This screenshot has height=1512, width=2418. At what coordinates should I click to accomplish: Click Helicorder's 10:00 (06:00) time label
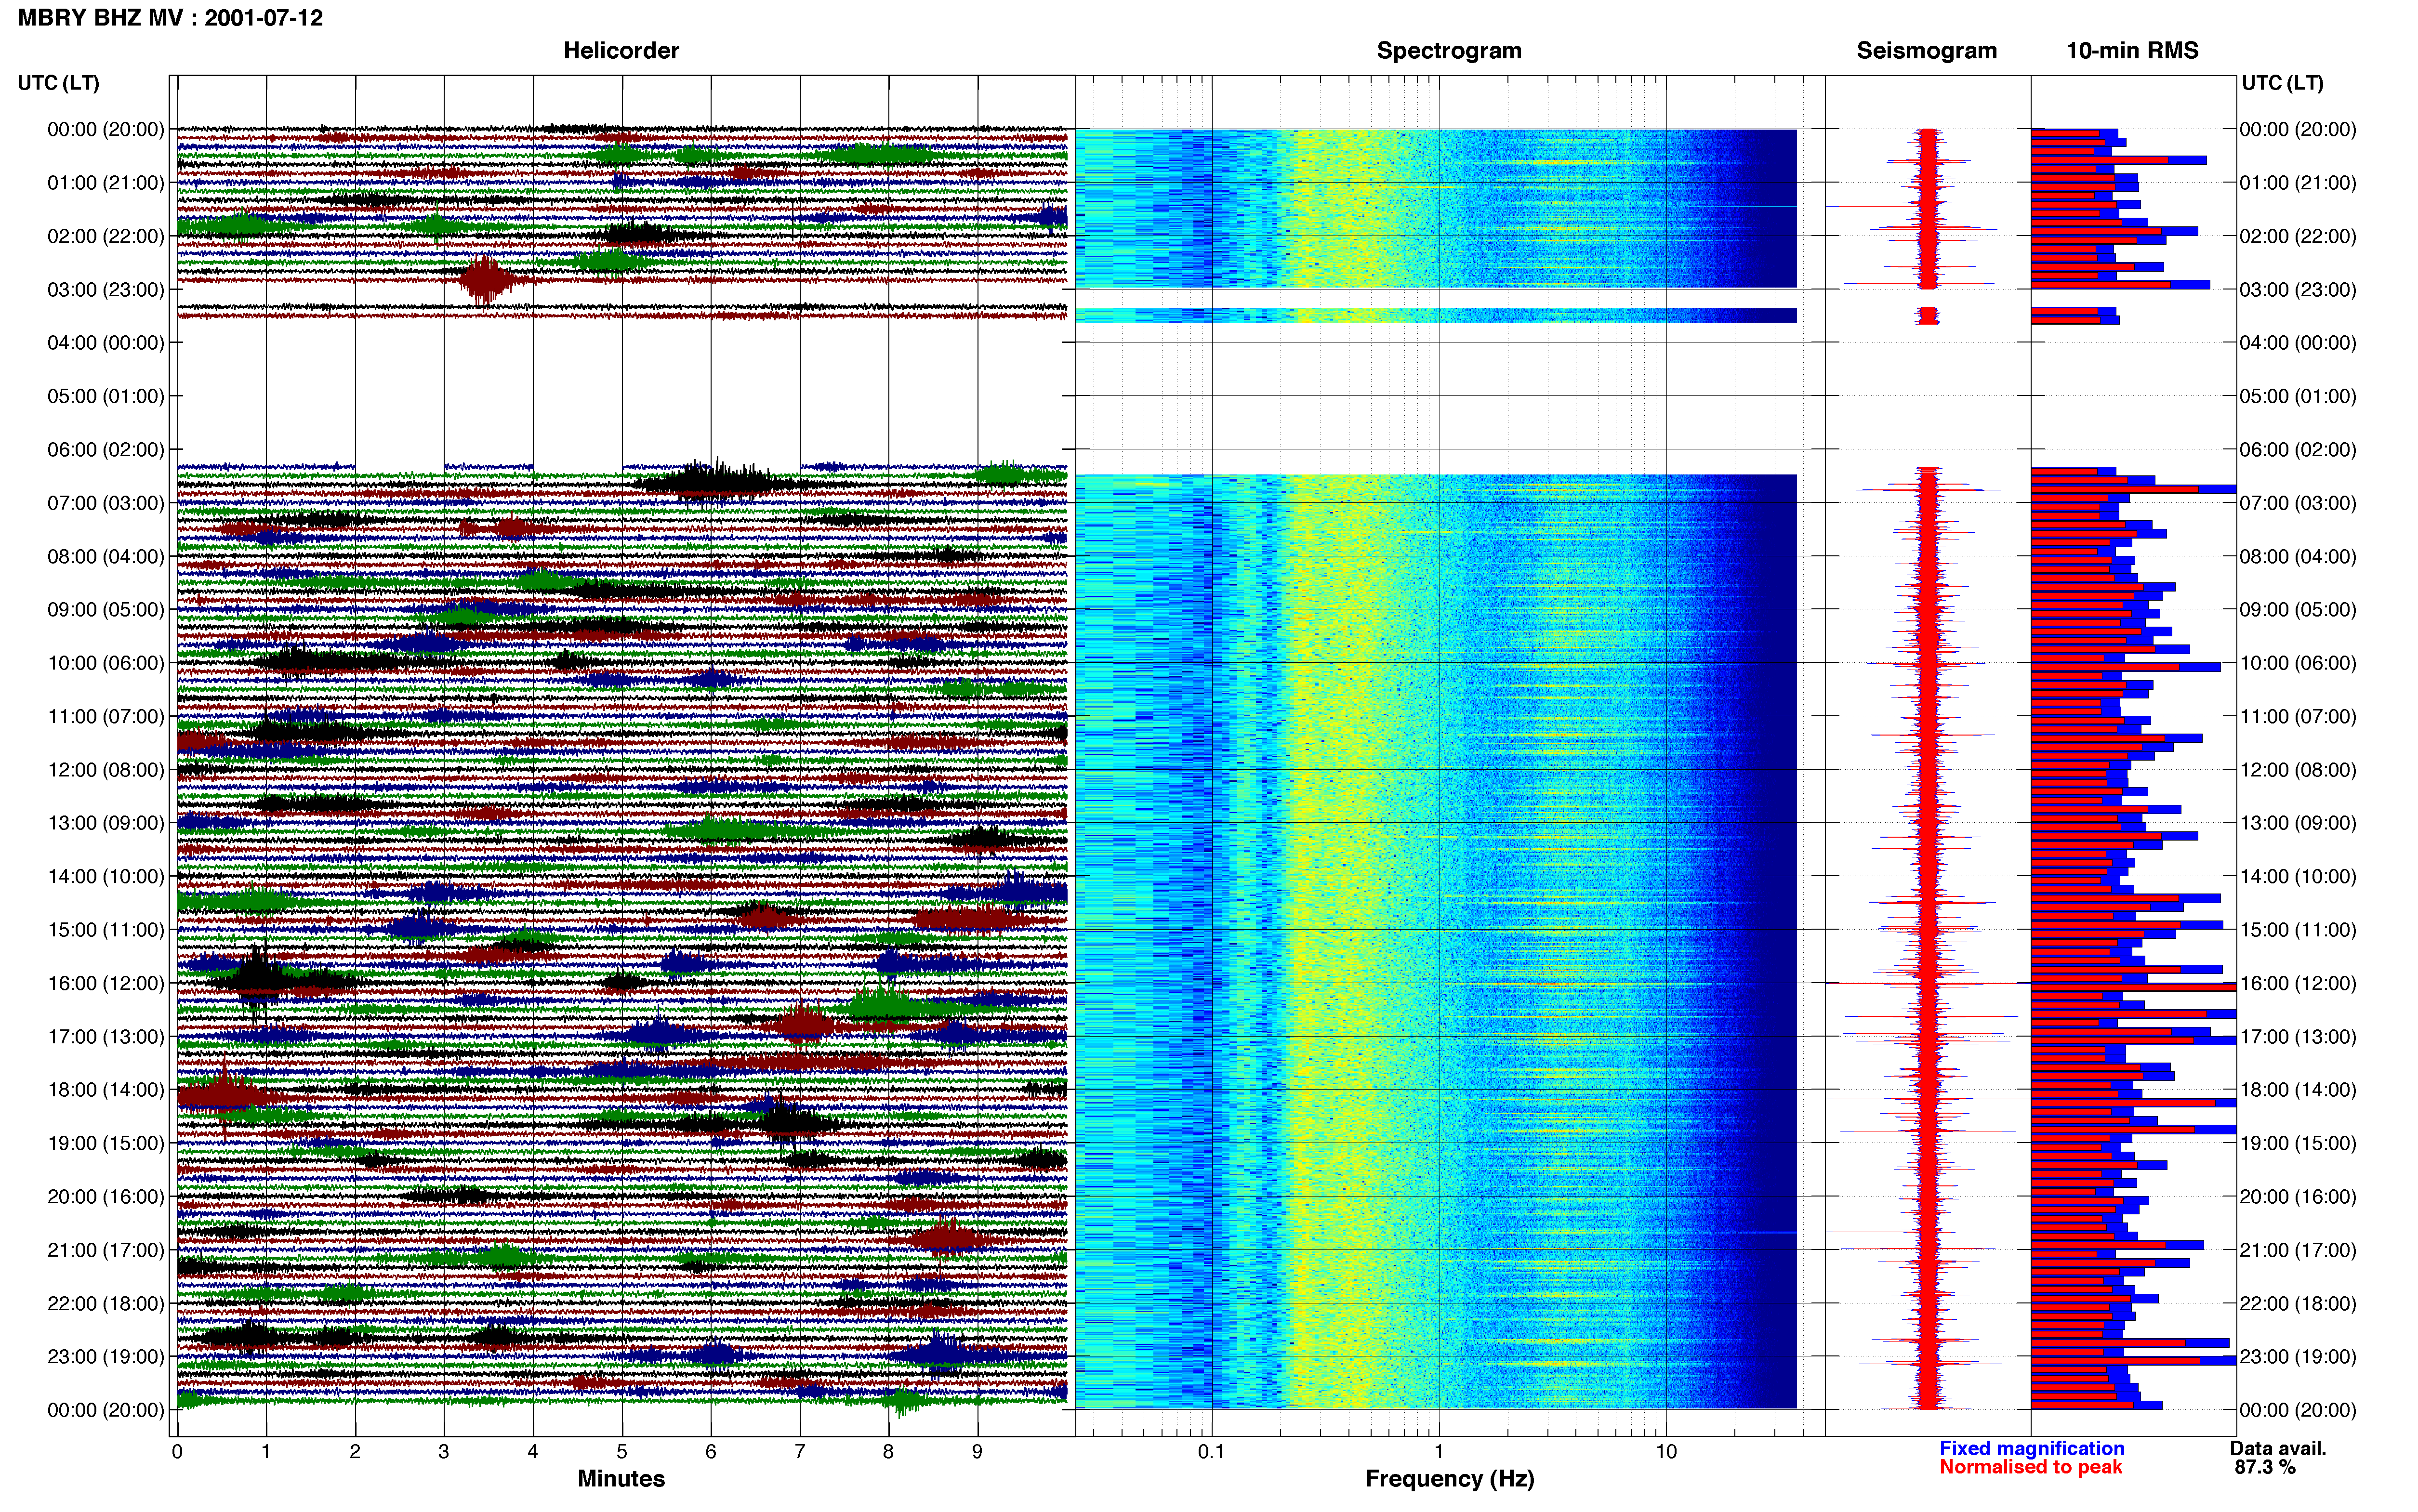(x=106, y=663)
